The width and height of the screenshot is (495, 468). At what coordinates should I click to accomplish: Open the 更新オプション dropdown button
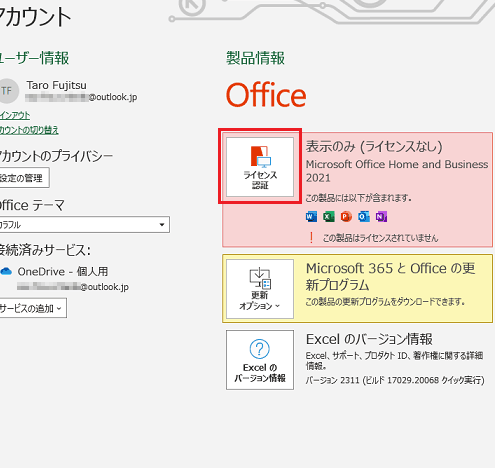[260, 289]
